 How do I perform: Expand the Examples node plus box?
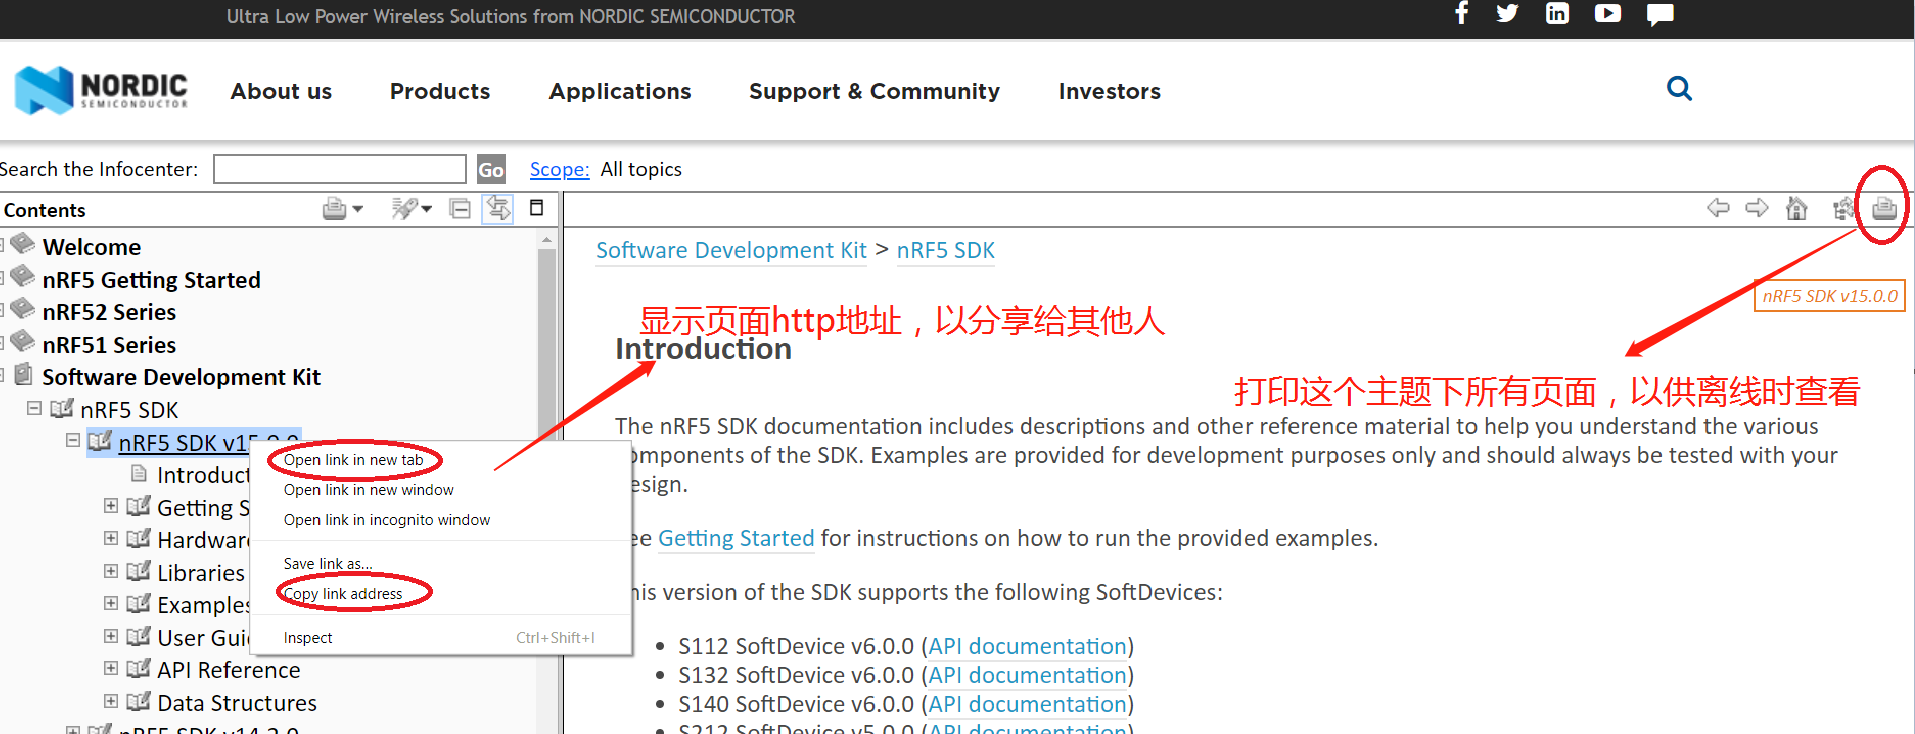(x=111, y=603)
